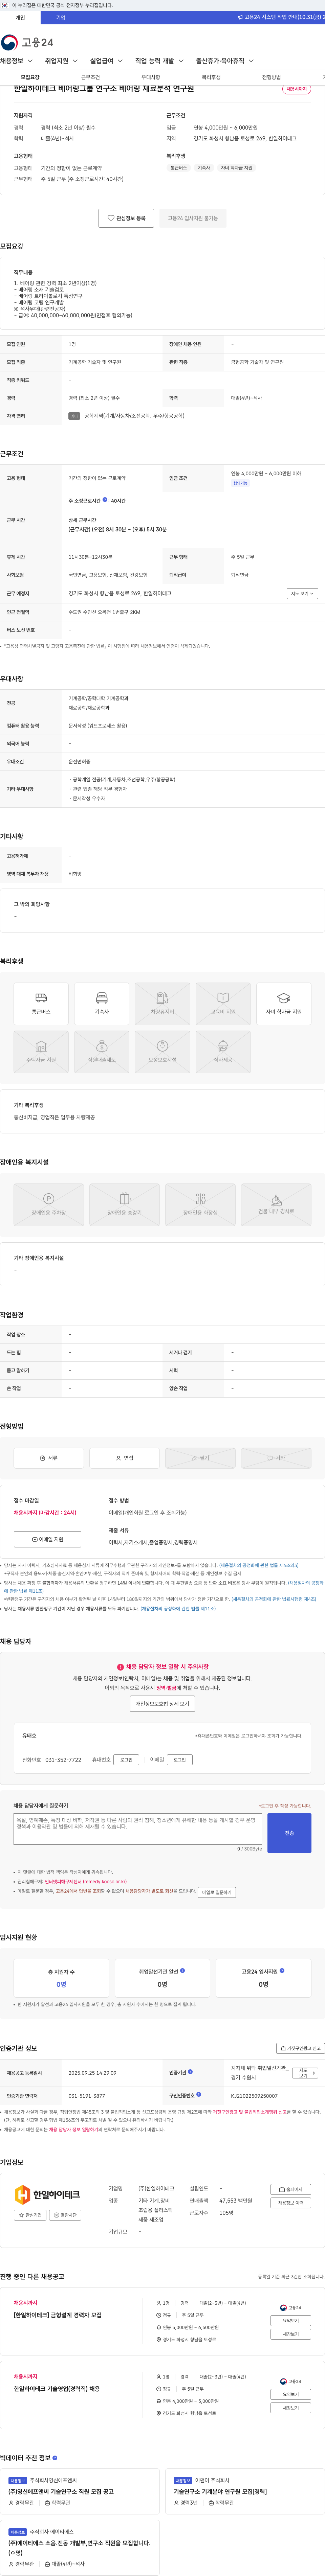Click 새창보기 for 금형설계 posting
This screenshot has height=2576, width=325.
[x=291, y=2334]
